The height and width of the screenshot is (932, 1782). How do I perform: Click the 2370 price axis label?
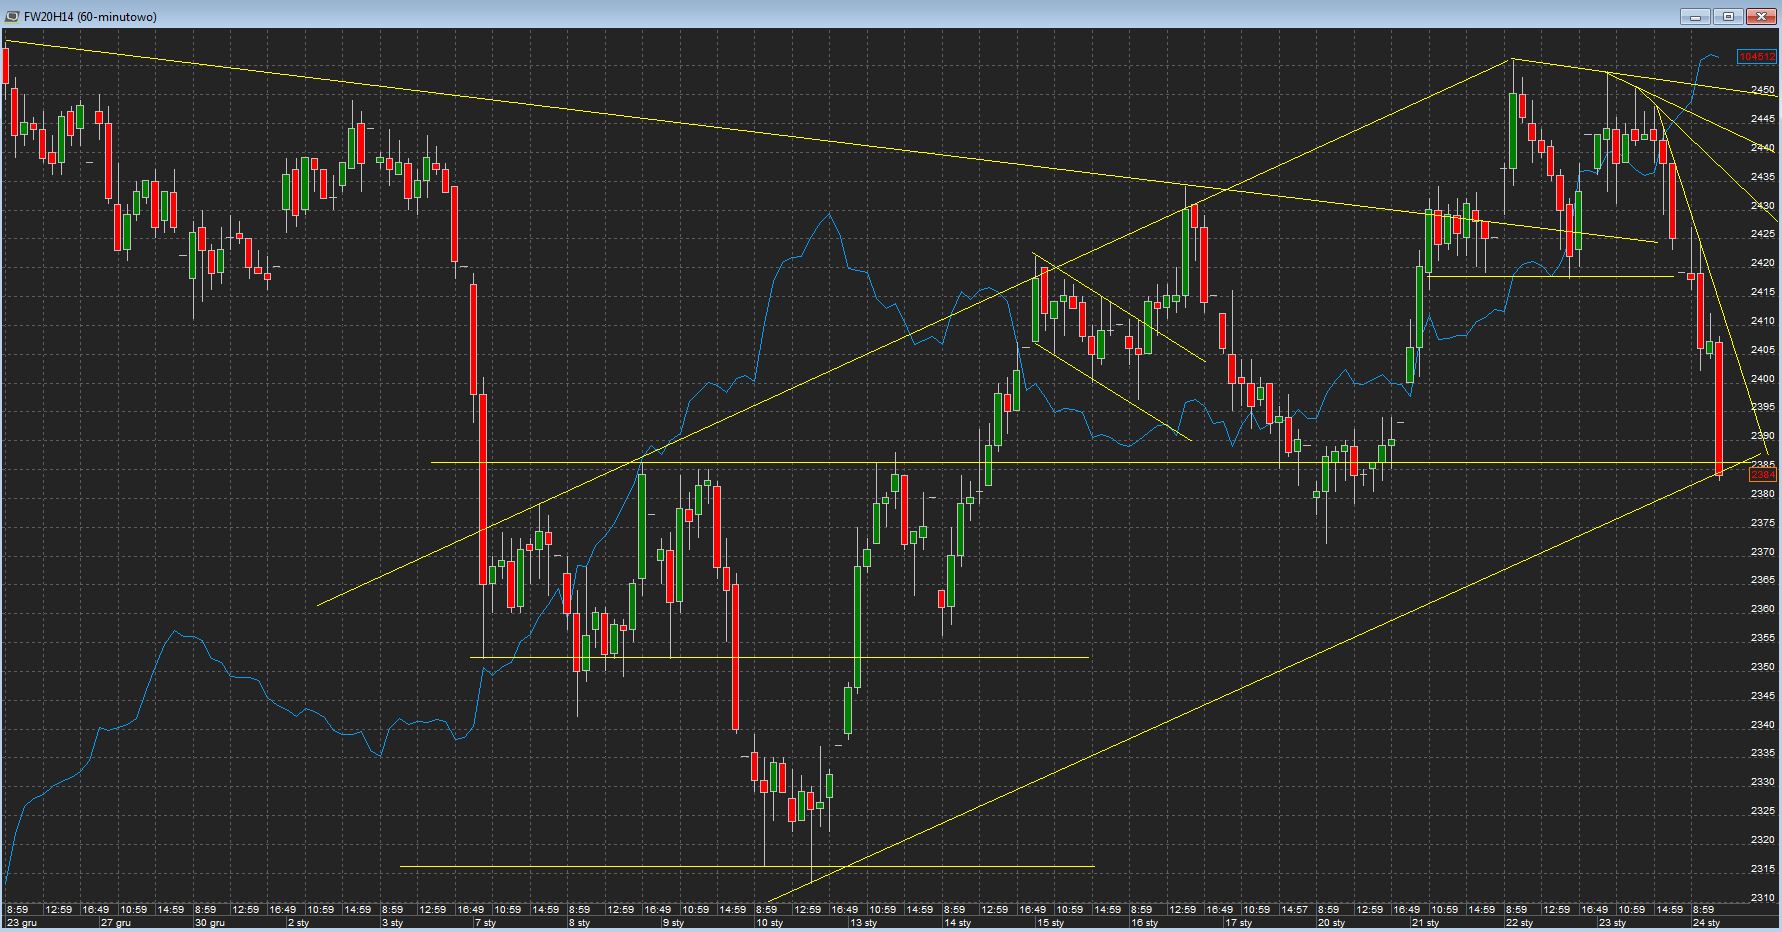coord(1763,552)
